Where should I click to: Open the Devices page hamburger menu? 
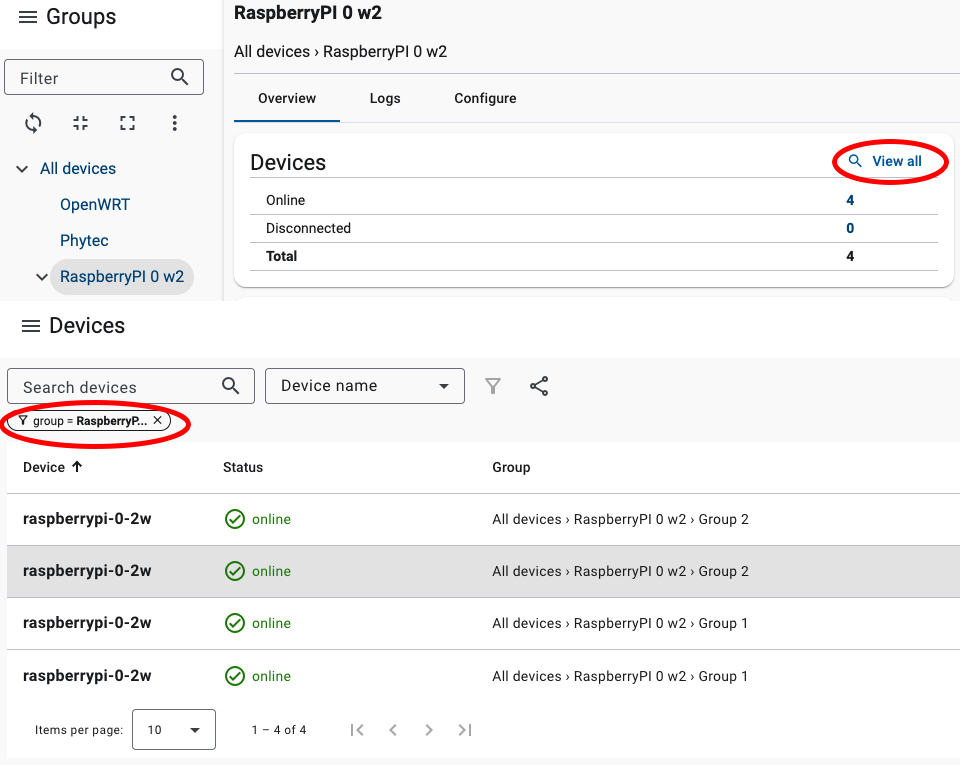pyautogui.click(x=31, y=325)
